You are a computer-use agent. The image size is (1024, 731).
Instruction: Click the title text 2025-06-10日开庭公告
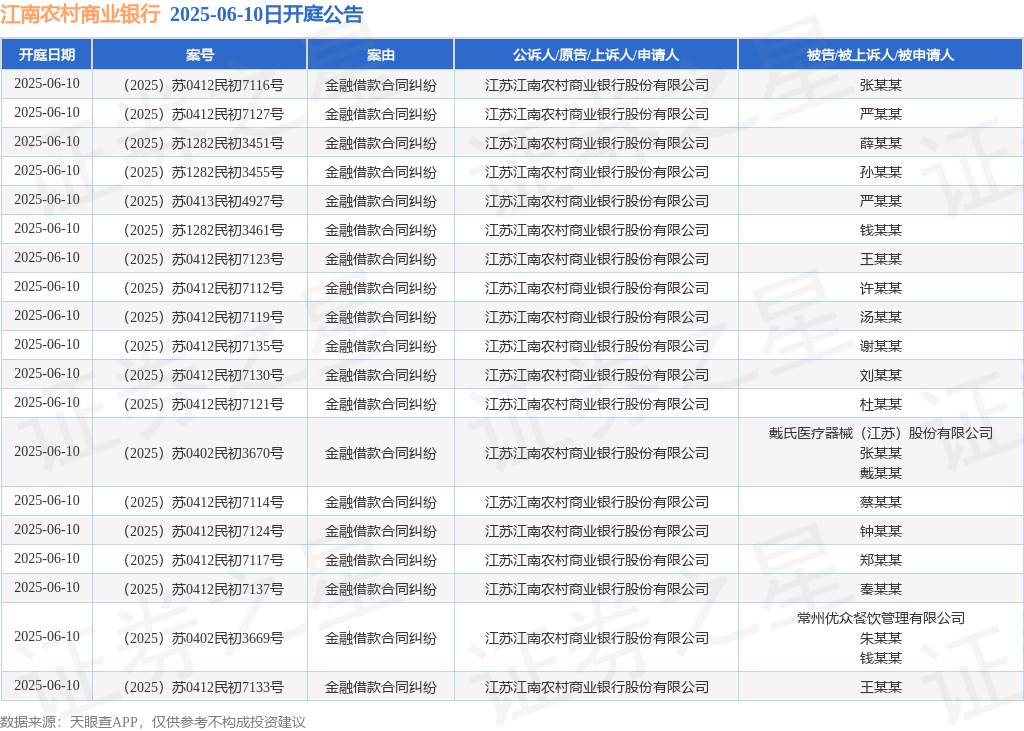(x=266, y=14)
